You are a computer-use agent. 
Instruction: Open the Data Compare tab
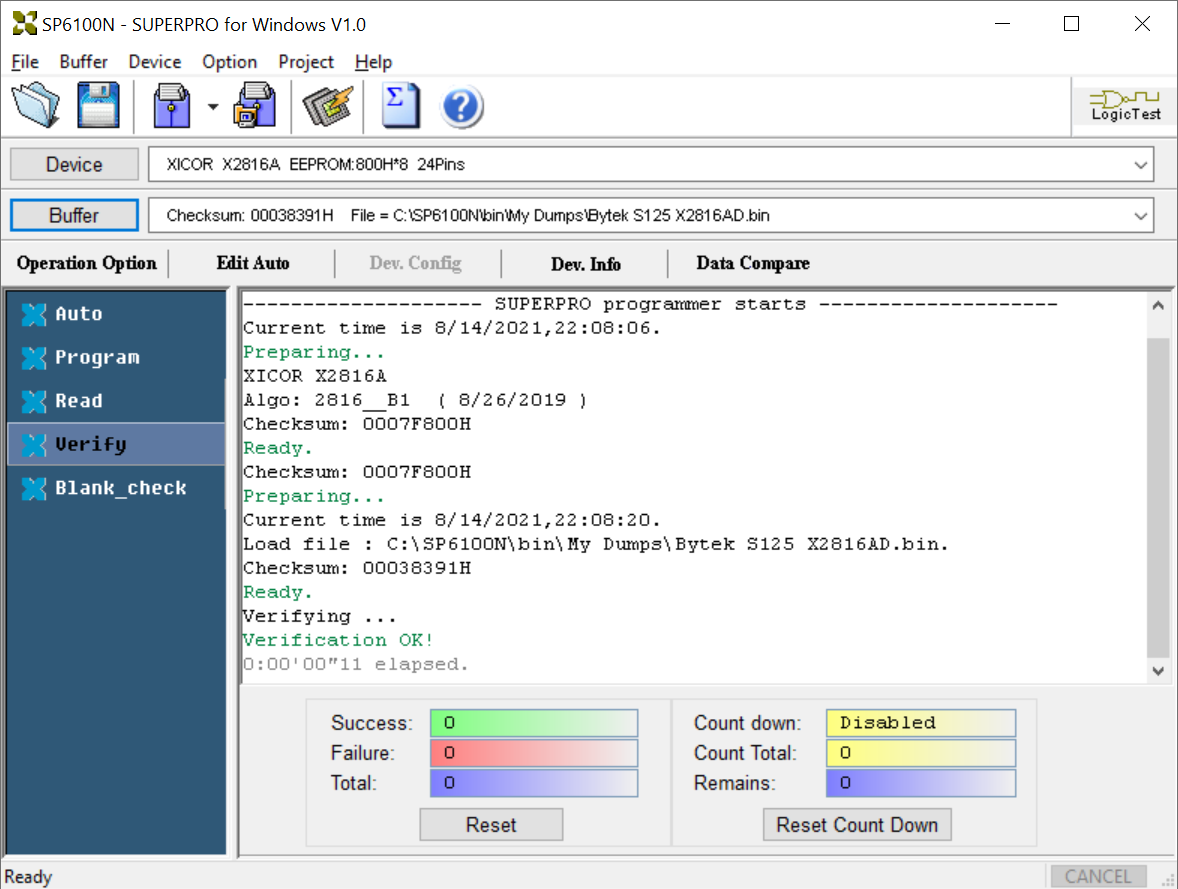coord(753,263)
